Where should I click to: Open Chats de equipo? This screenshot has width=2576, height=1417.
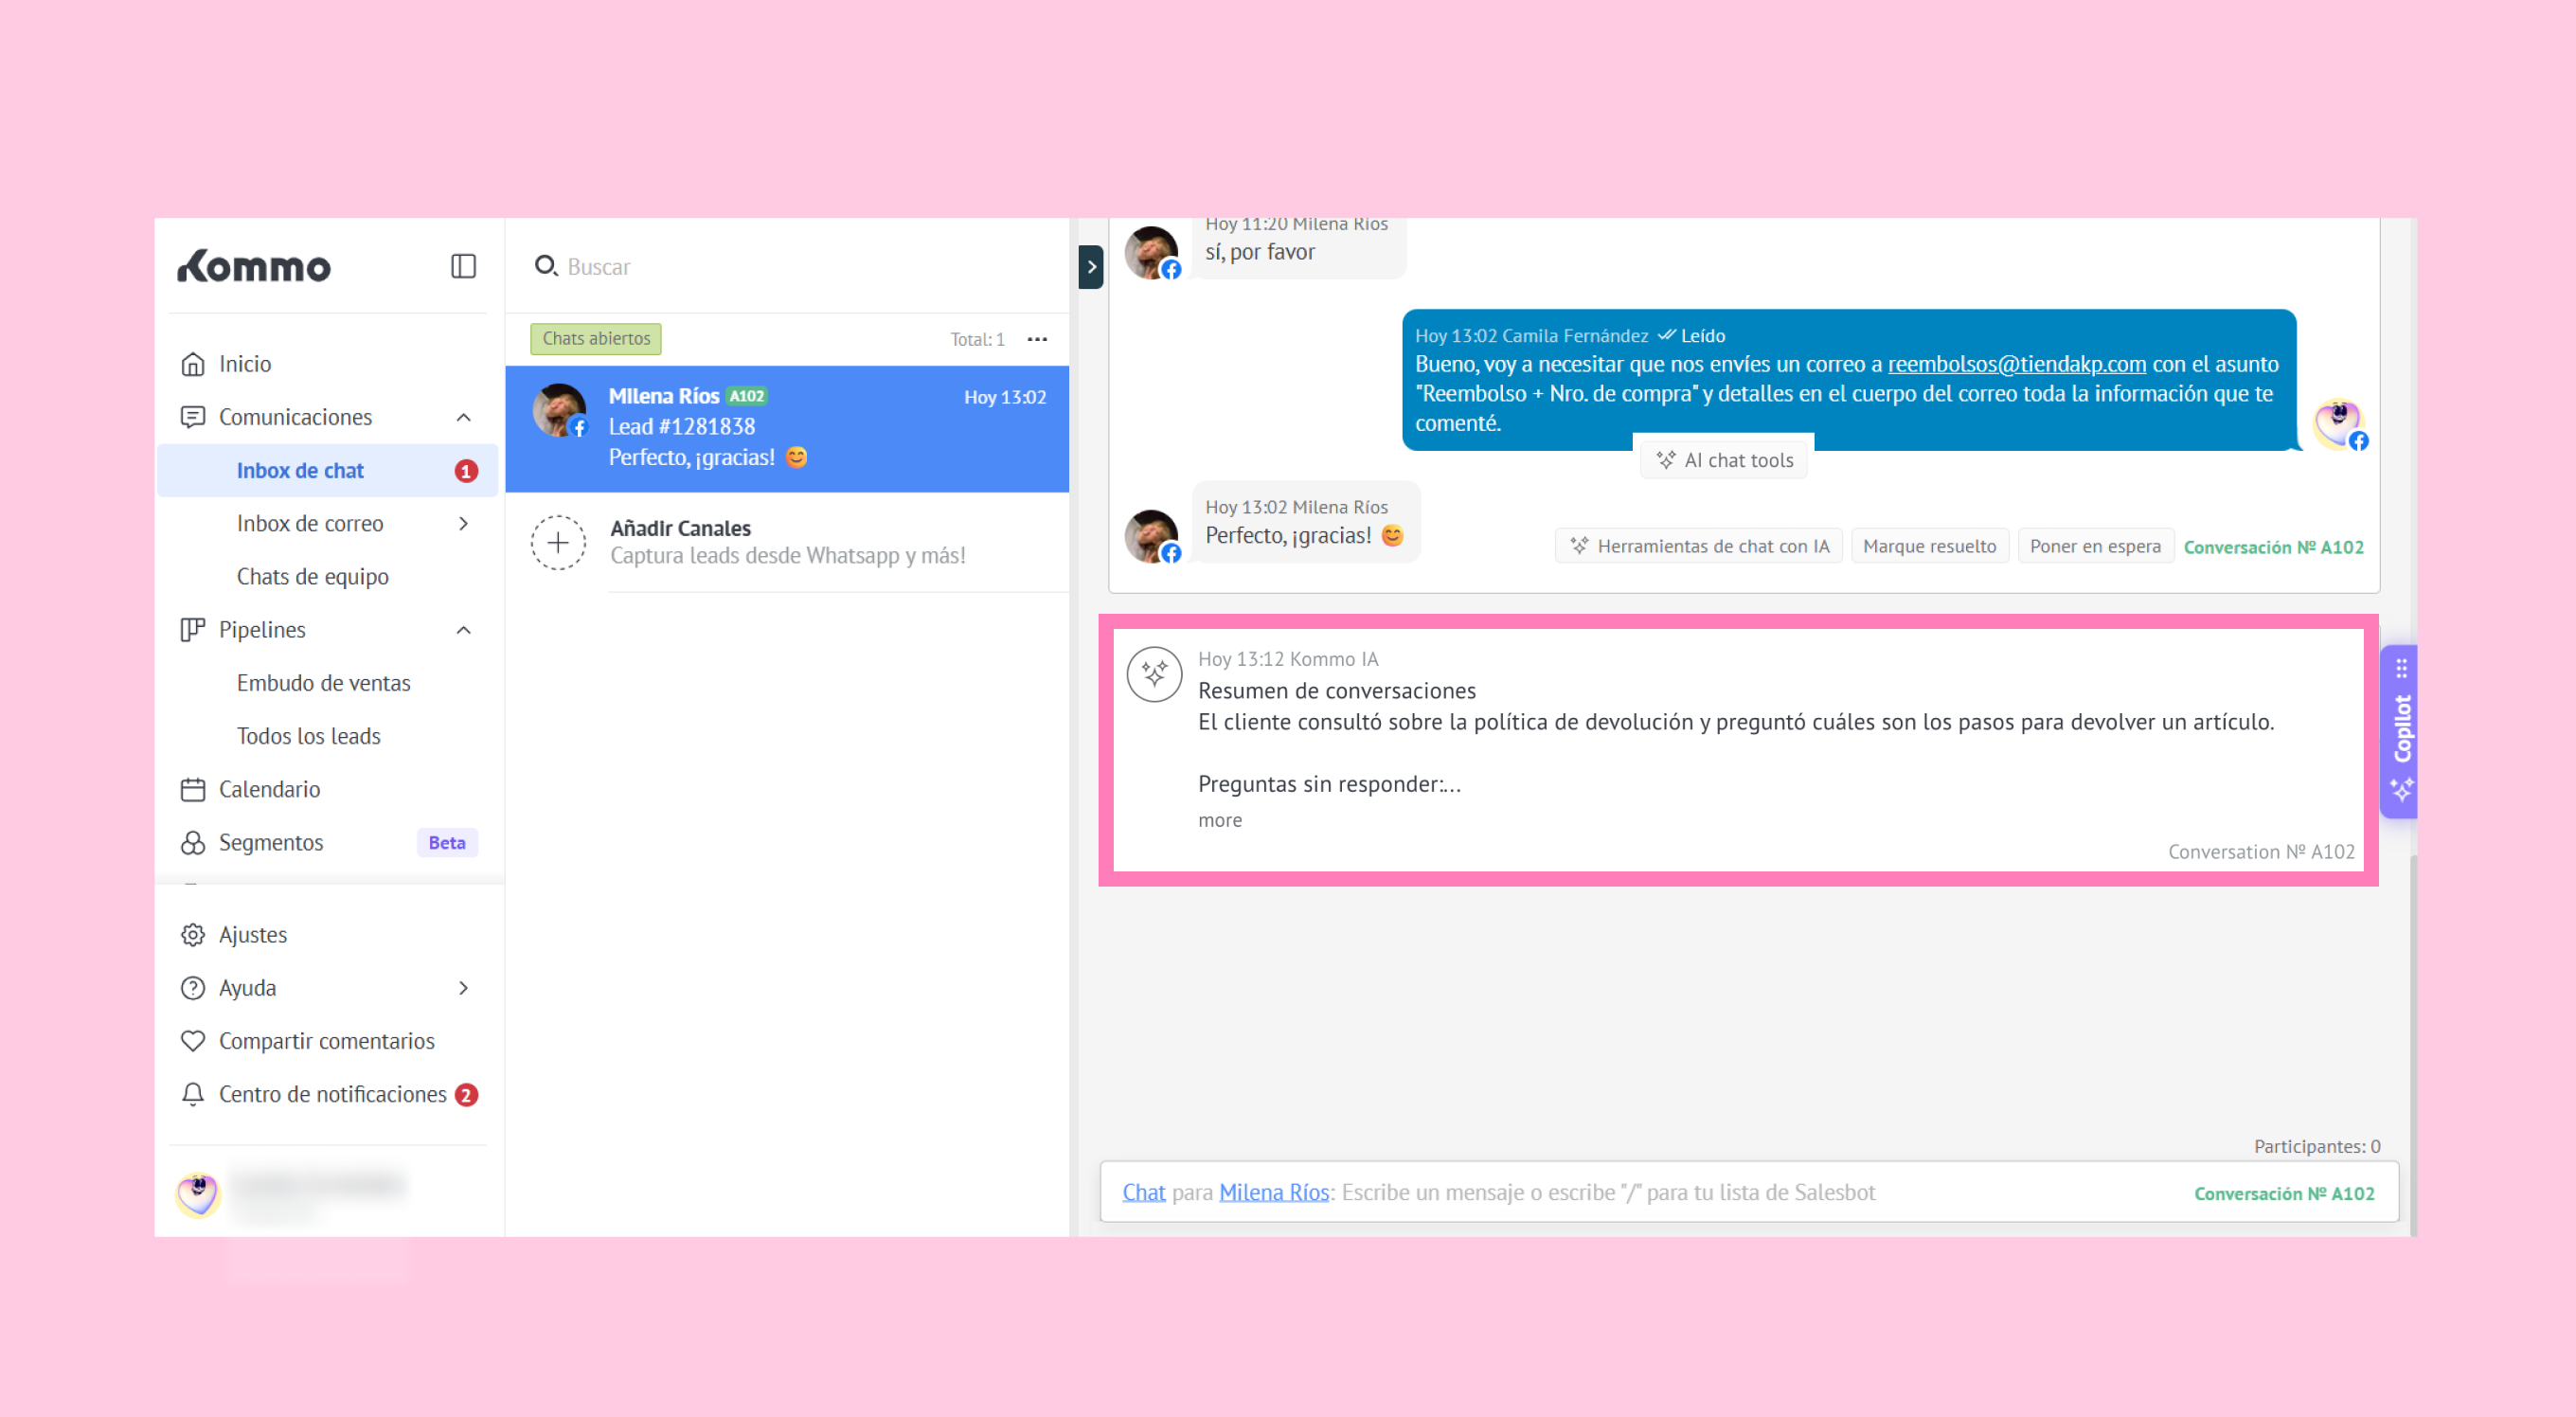[x=313, y=576]
